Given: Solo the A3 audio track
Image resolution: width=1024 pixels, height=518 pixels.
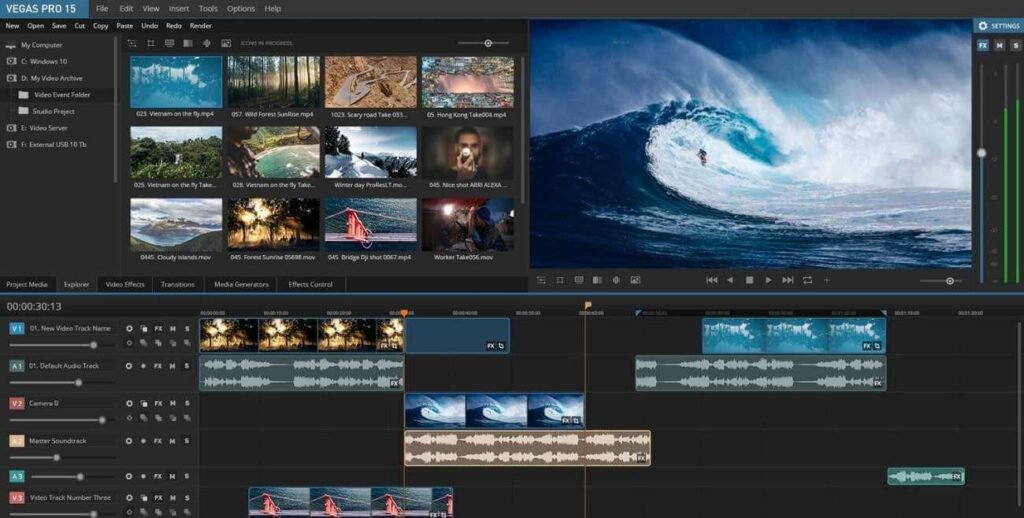Looking at the screenshot, I should pos(187,477).
